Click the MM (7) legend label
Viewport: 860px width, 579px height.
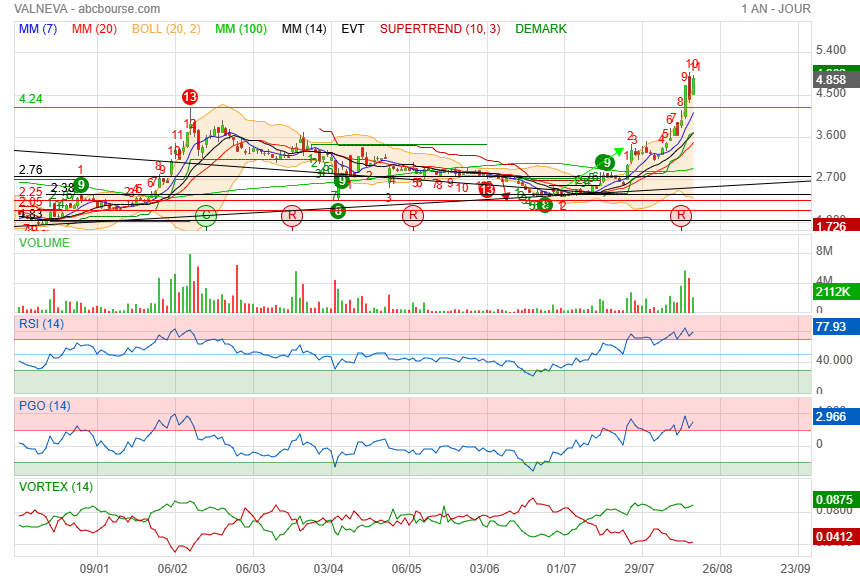click(x=38, y=29)
